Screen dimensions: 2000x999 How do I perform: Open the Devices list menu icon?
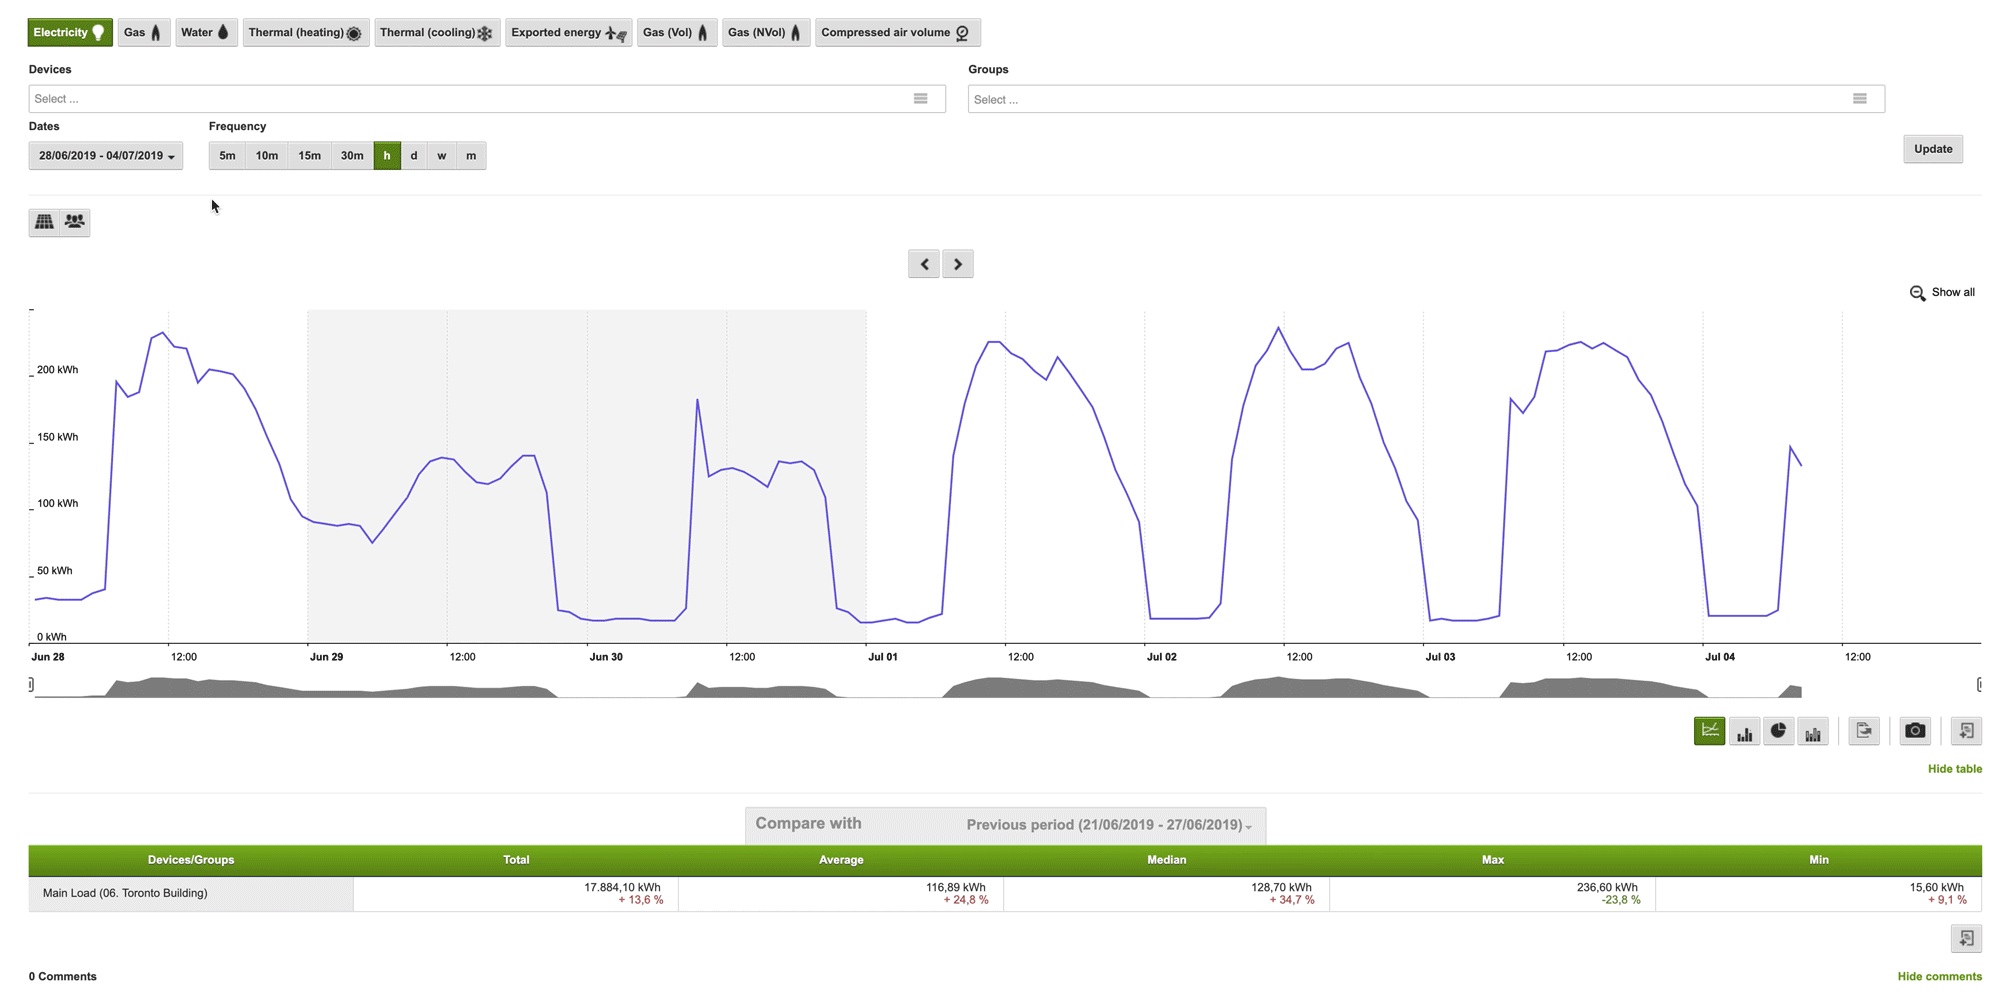[x=921, y=99]
